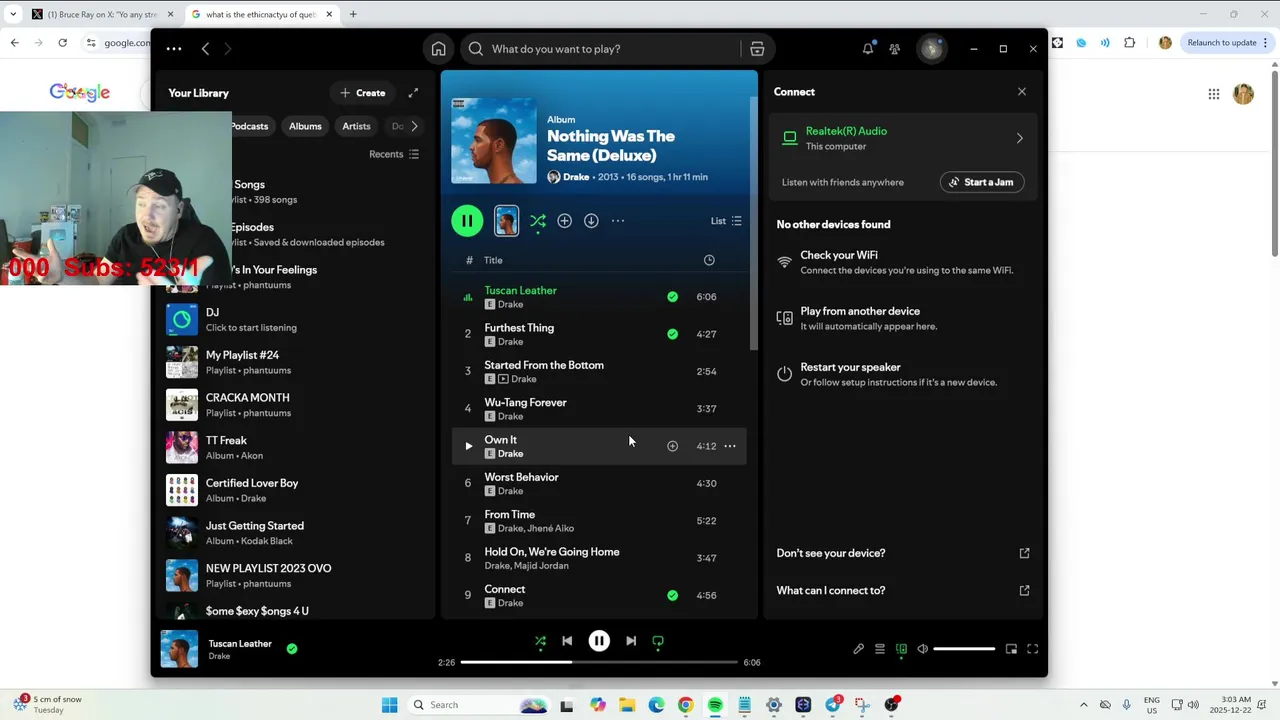This screenshot has height=720, width=1280.
Task: Open Spotify profile avatar menu
Action: [932, 49]
